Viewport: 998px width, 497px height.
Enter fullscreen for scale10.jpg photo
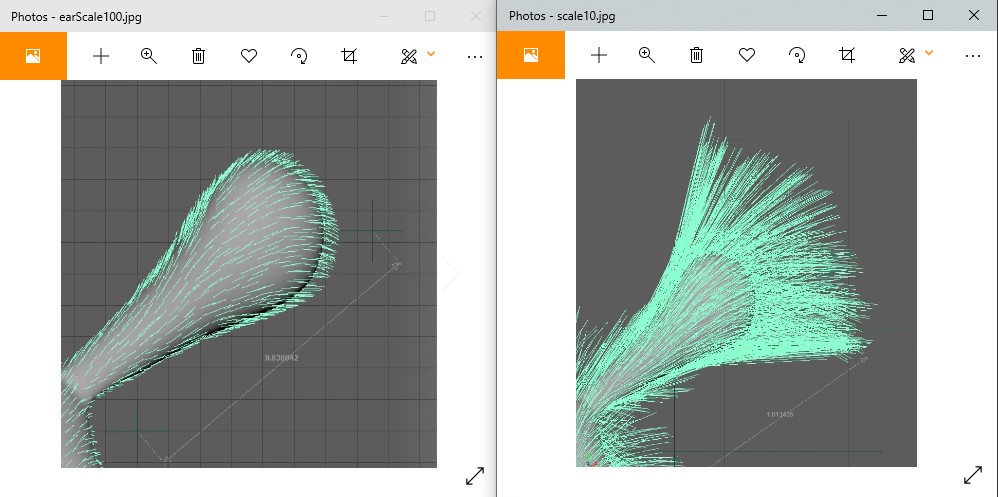973,477
